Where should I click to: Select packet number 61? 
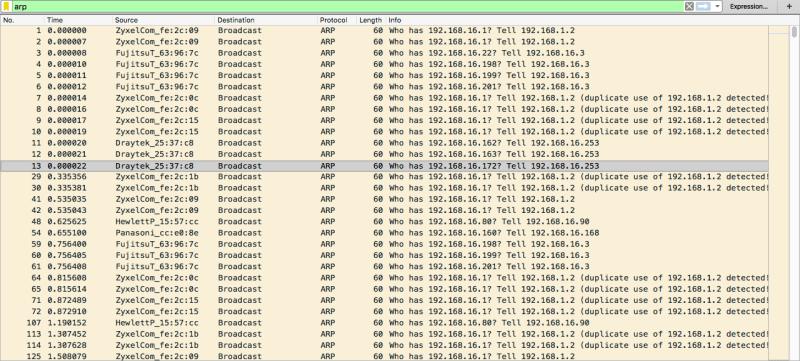(384, 267)
